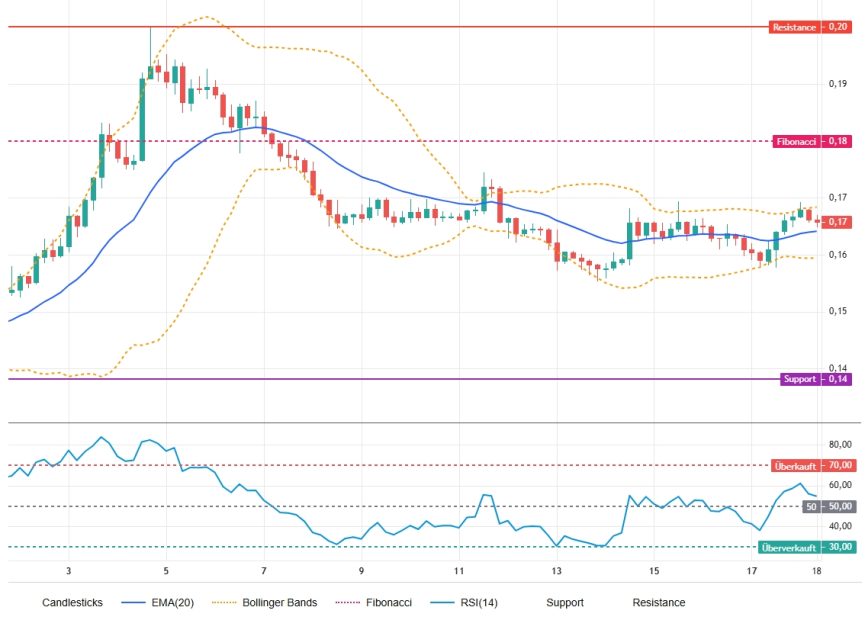Click the Überverkauft 30,00 RSI tag
Viewport: 865px width, 620px height.
point(807,547)
